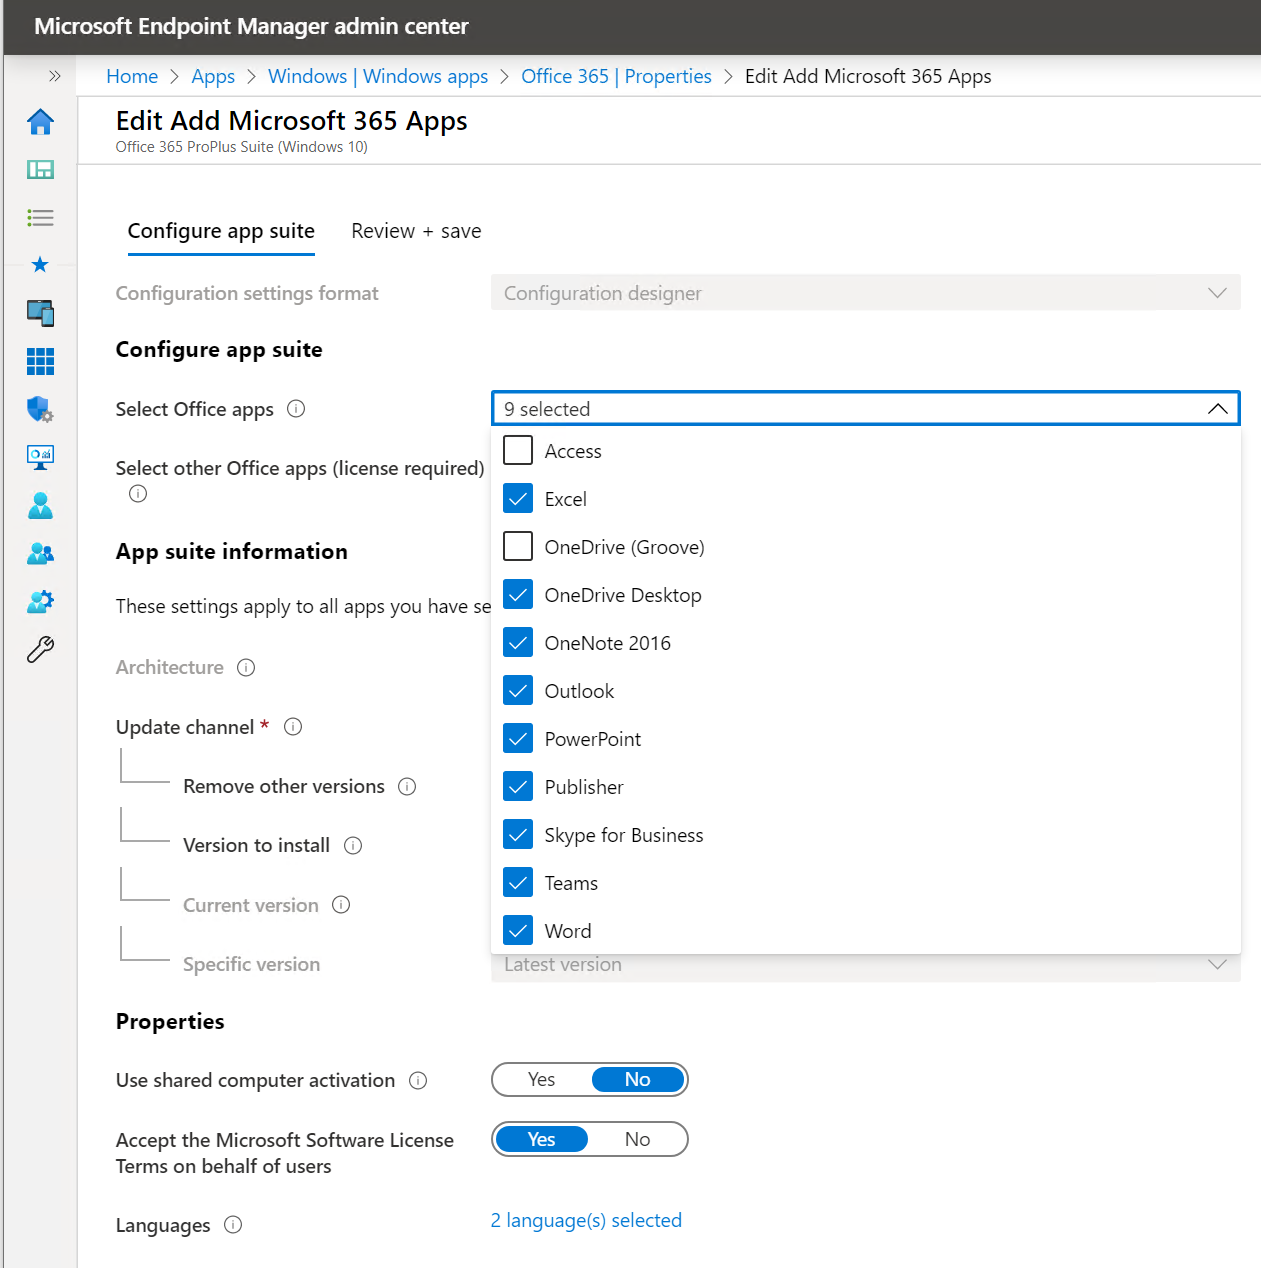This screenshot has width=1261, height=1268.
Task: Uncheck OneNote 2016 checkbox
Action: [x=518, y=643]
